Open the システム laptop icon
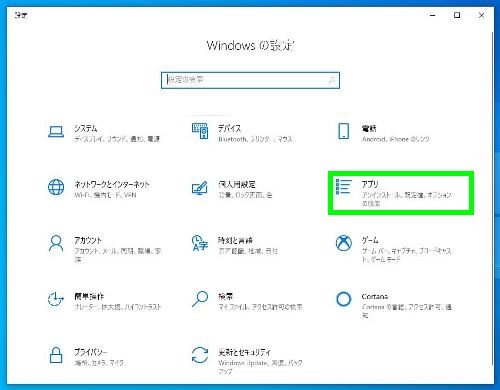Viewport: 500px width, 390px height. [56, 131]
